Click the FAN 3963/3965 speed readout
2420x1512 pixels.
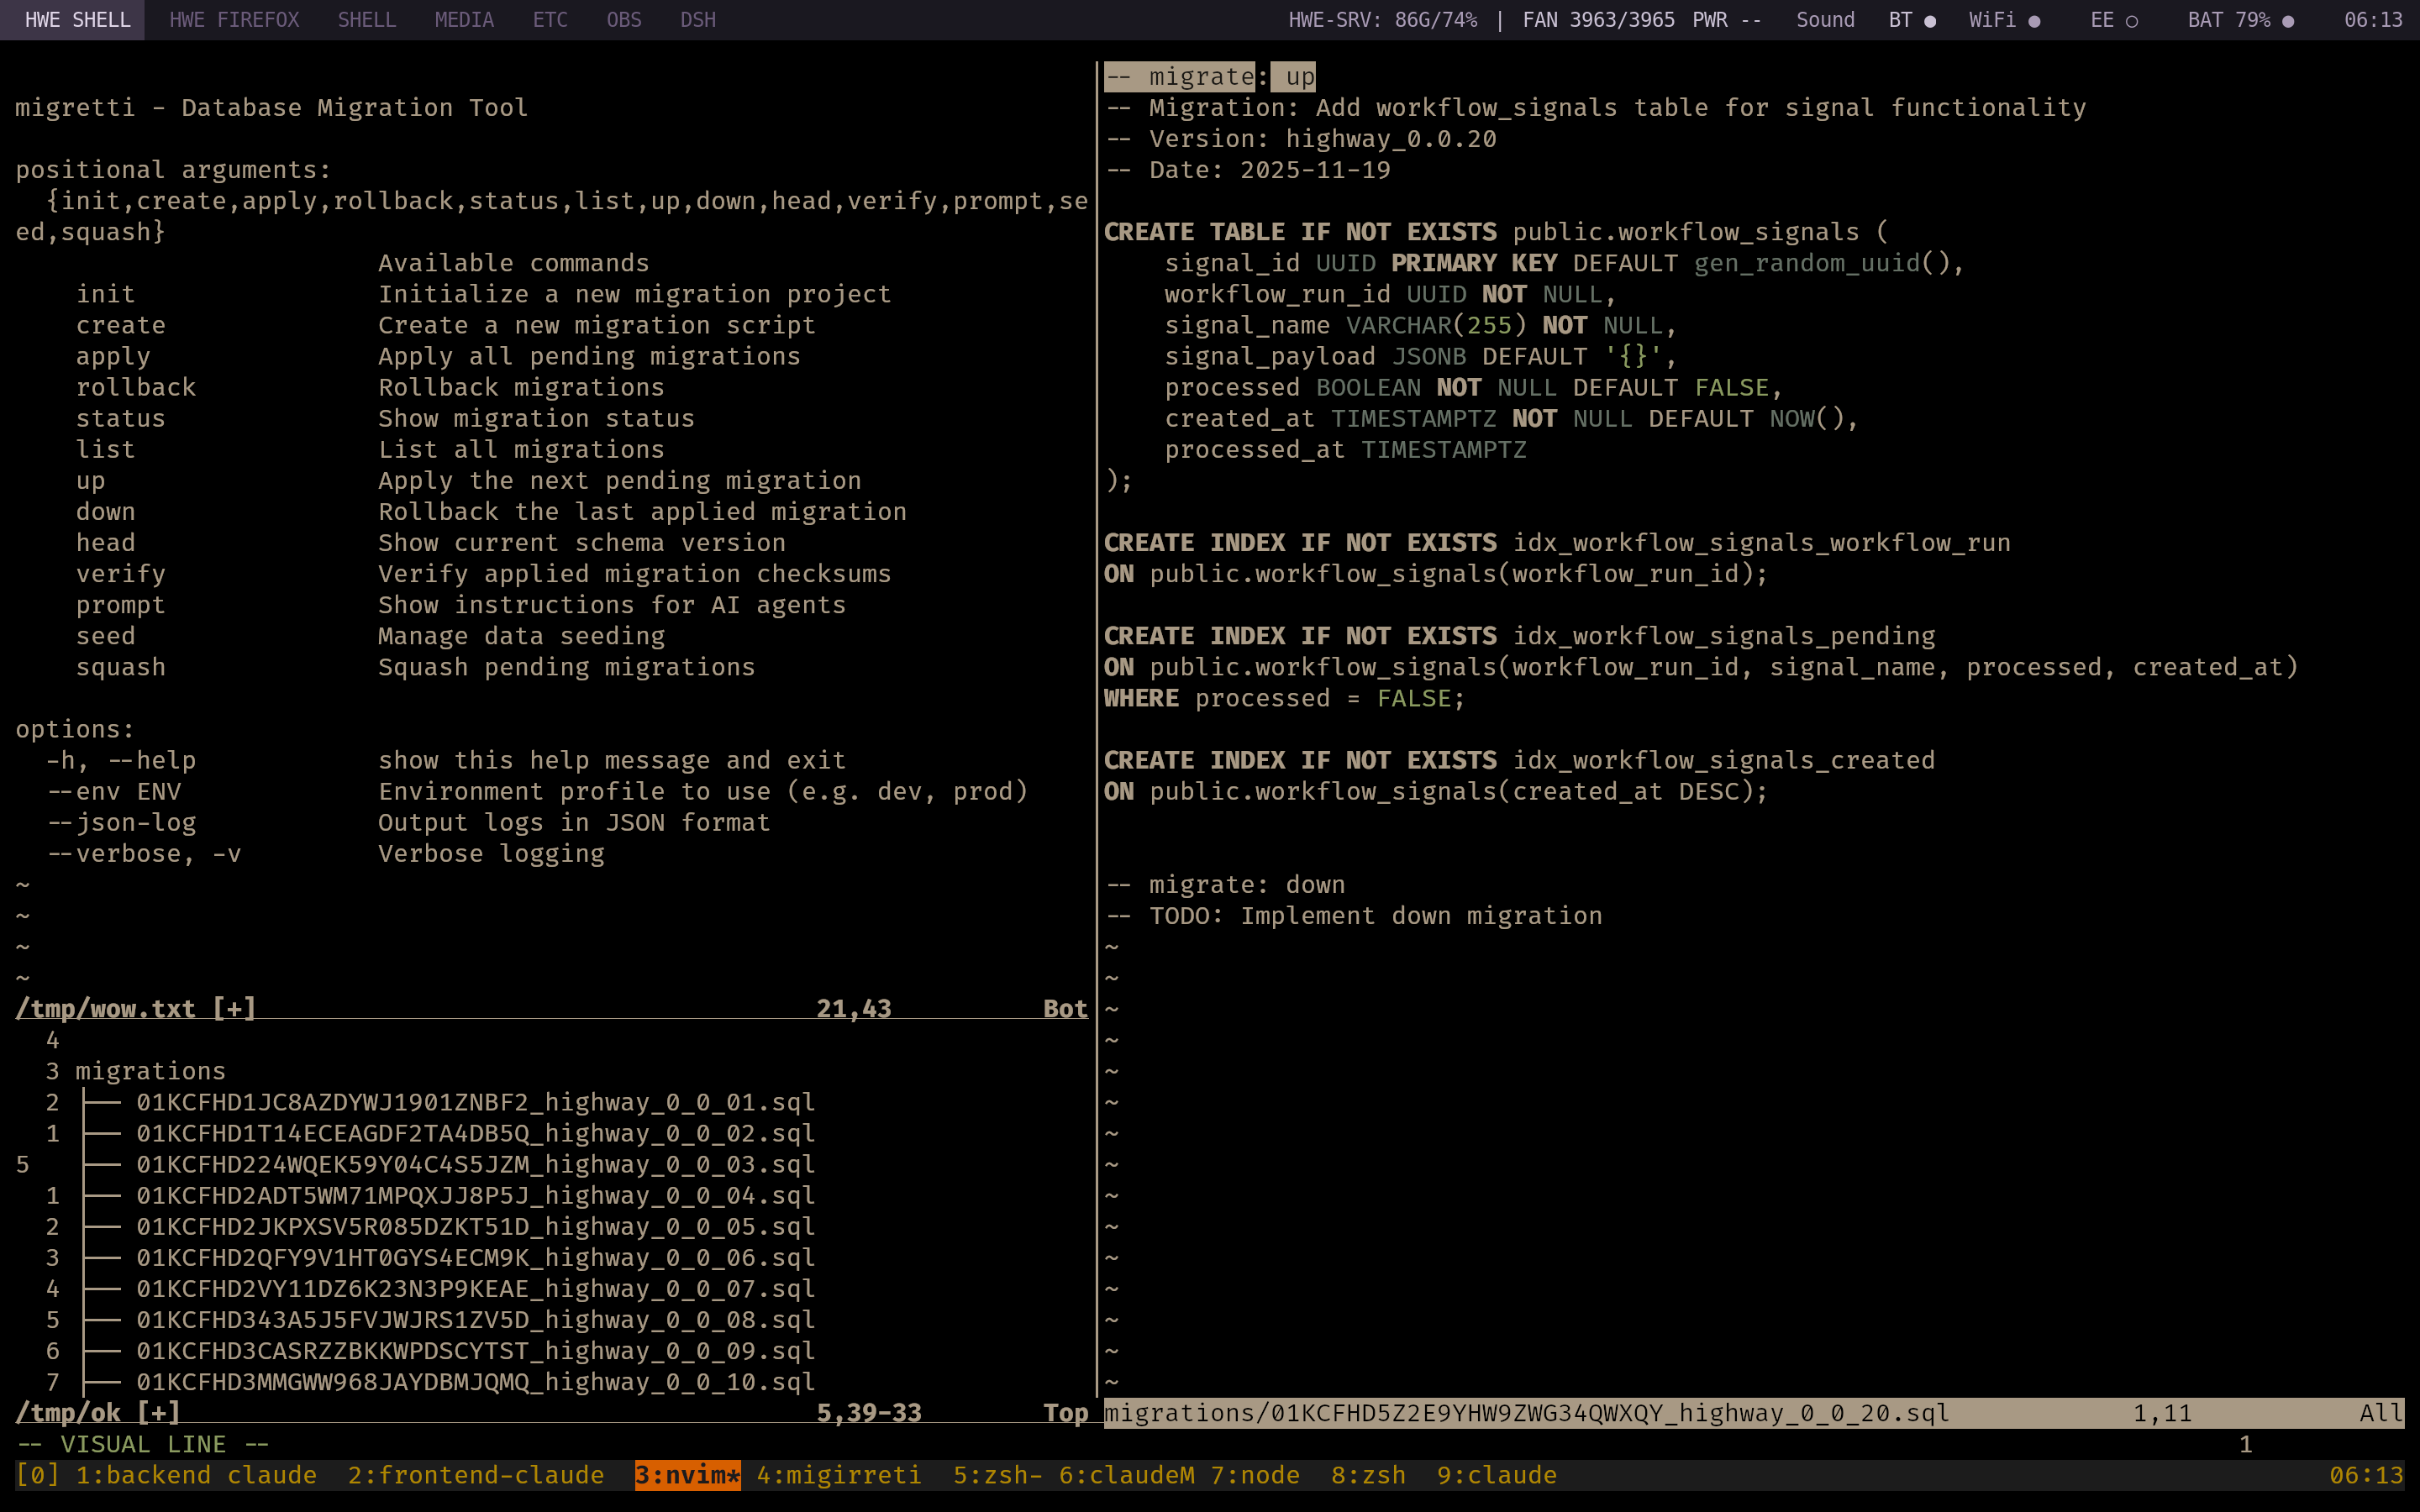pyautogui.click(x=1597, y=20)
